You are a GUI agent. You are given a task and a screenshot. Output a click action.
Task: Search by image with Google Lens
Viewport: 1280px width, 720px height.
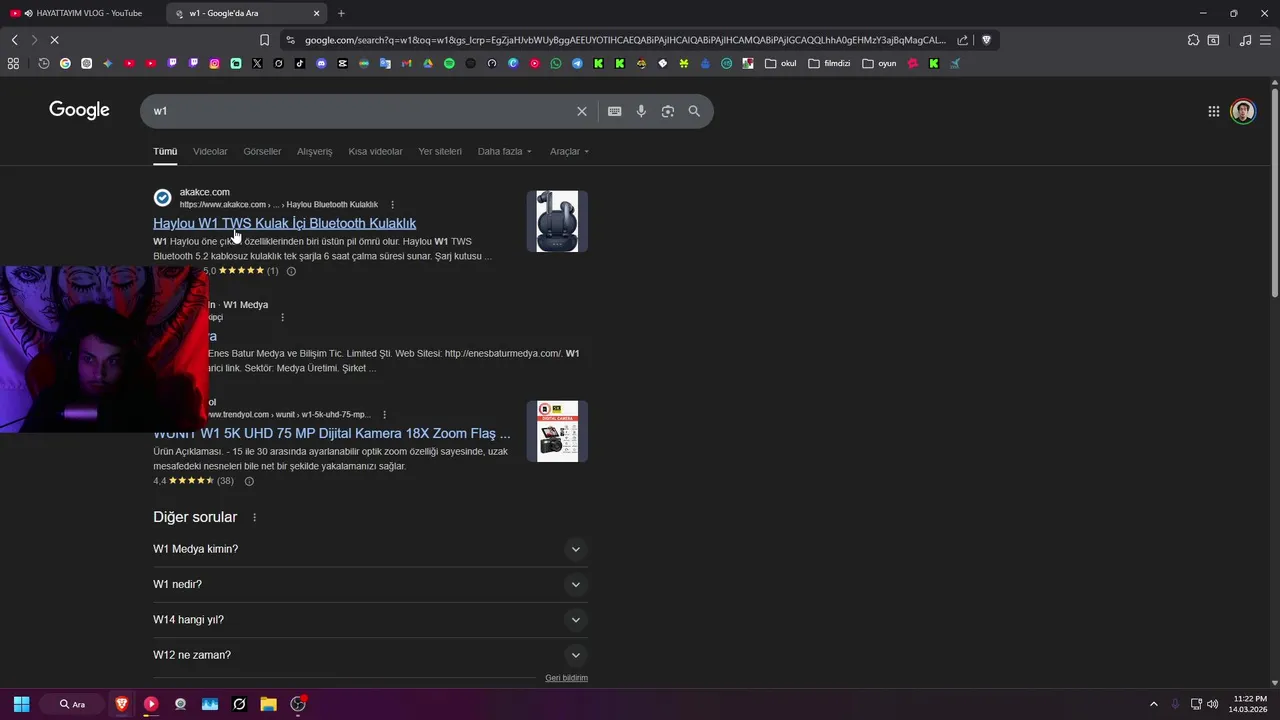(x=668, y=111)
